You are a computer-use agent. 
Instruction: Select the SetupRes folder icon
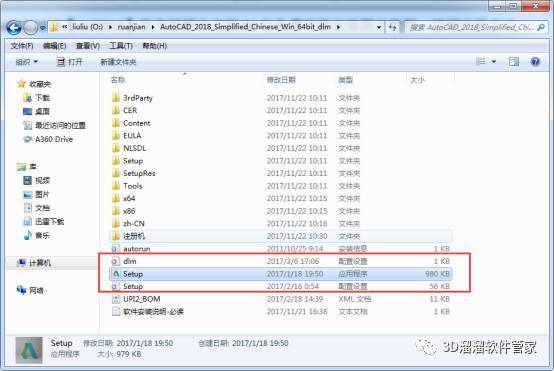(x=116, y=173)
